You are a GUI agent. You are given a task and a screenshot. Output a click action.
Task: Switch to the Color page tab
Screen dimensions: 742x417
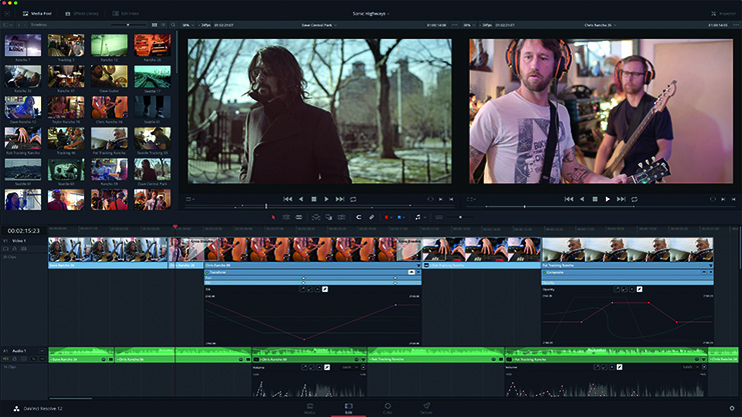pyautogui.click(x=387, y=408)
